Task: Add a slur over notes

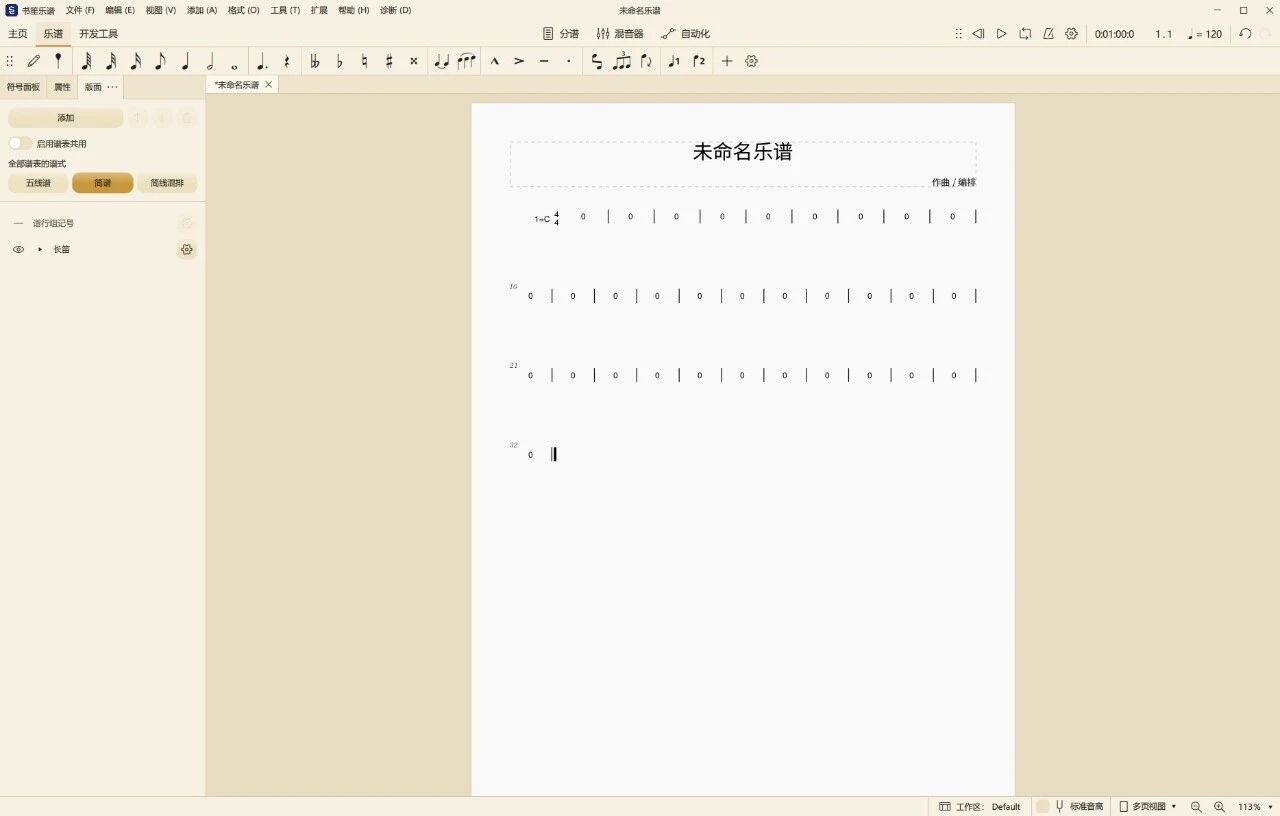Action: [x=467, y=61]
